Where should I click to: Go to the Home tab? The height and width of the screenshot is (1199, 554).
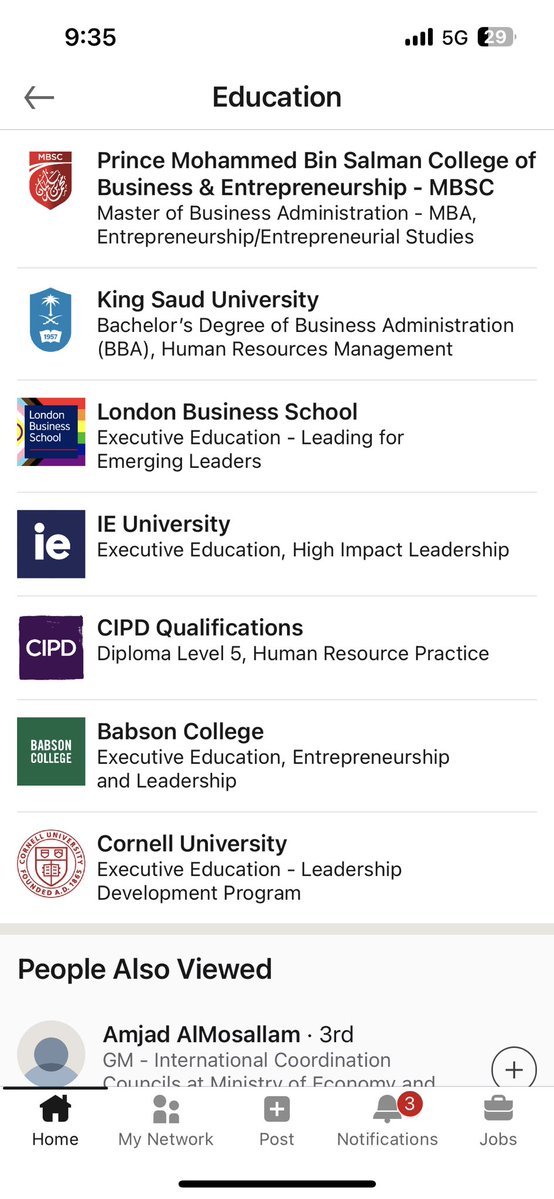point(55,1120)
